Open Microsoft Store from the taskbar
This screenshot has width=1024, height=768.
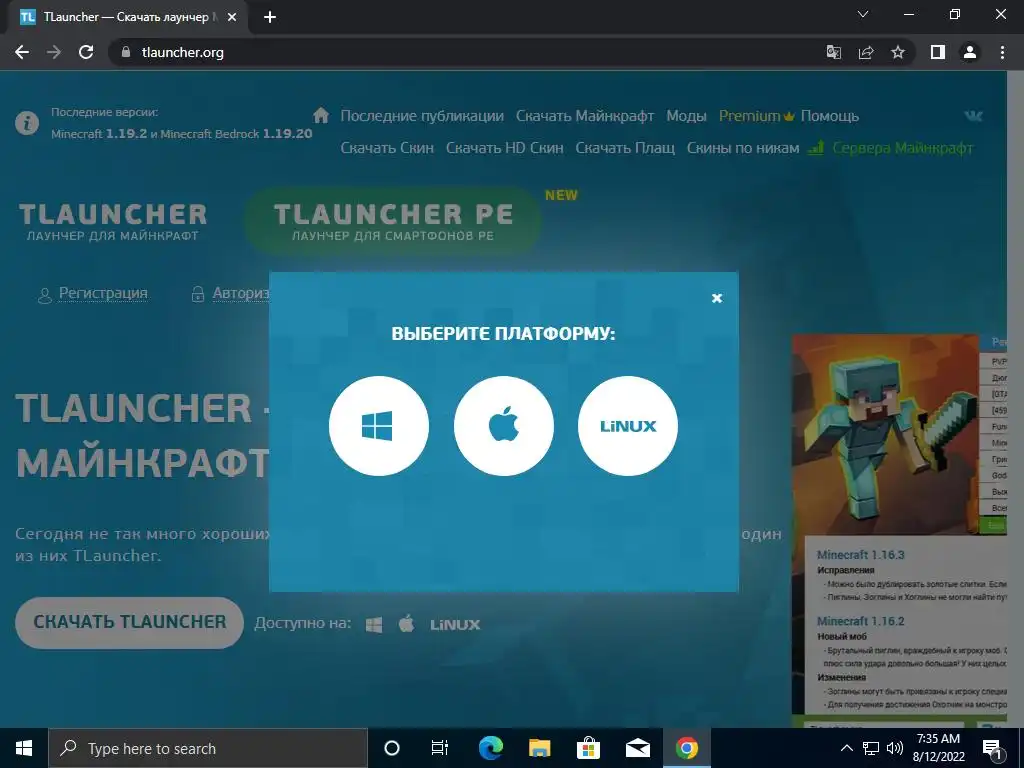pyautogui.click(x=588, y=748)
